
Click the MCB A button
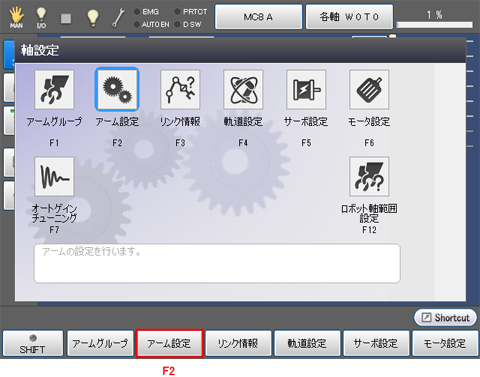pos(258,17)
